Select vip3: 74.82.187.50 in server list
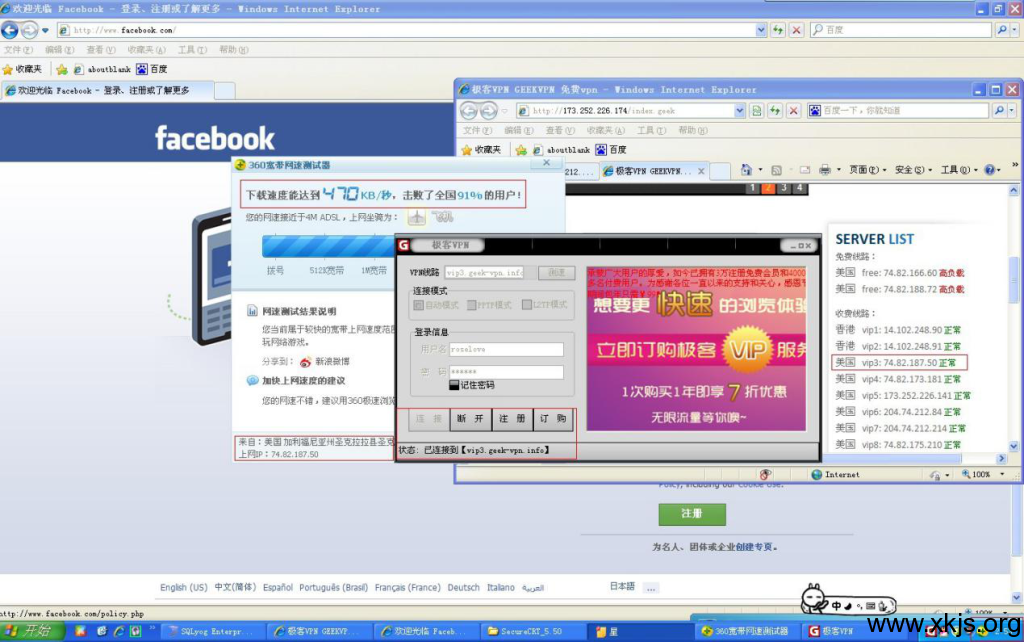Image resolution: width=1024 pixels, height=642 pixels. click(899, 362)
